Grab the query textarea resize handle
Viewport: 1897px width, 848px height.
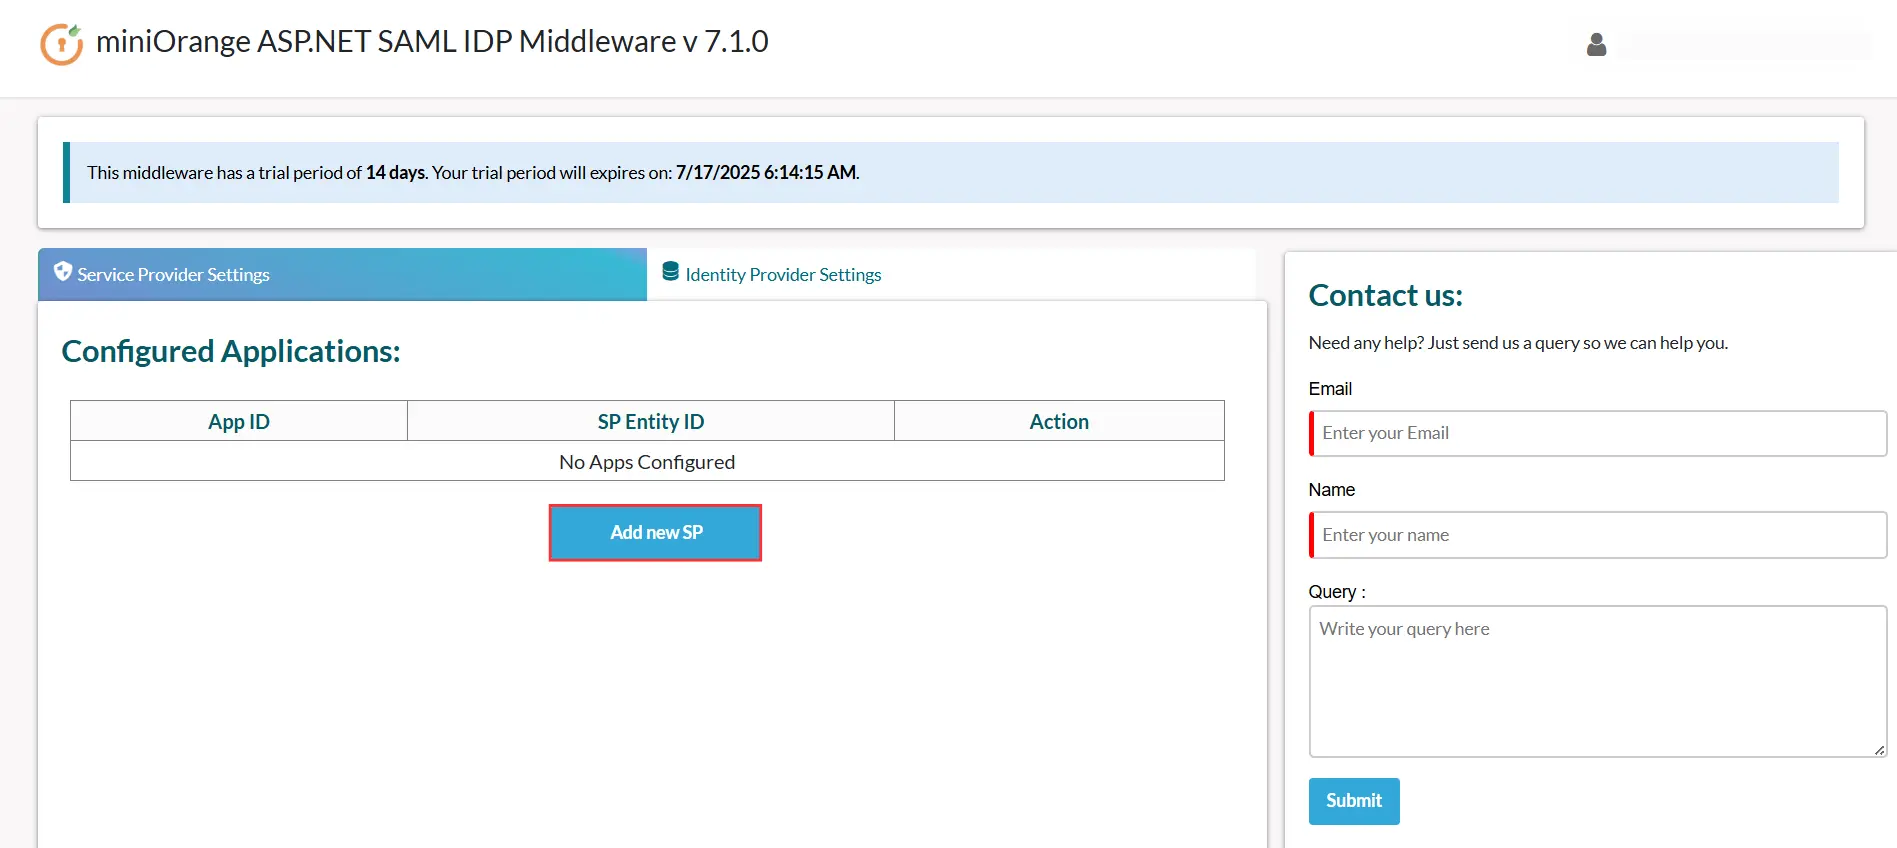1879,750
